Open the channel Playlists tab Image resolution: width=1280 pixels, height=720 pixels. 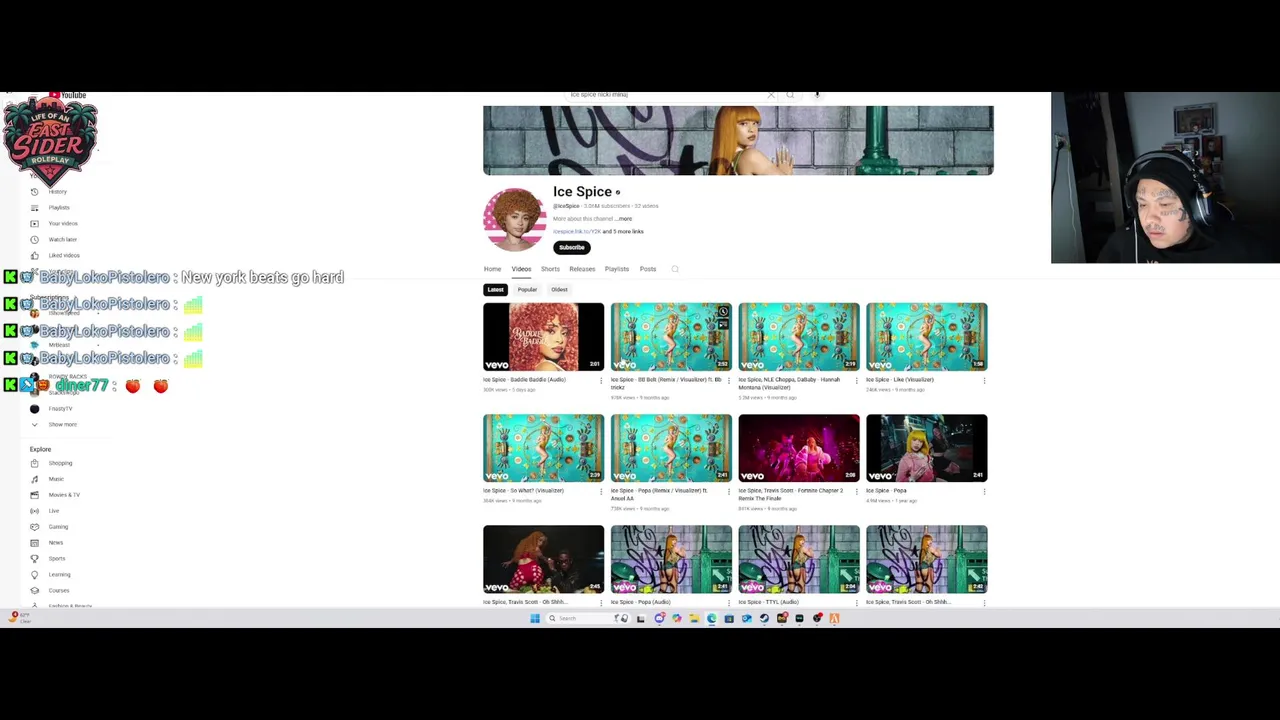point(617,269)
